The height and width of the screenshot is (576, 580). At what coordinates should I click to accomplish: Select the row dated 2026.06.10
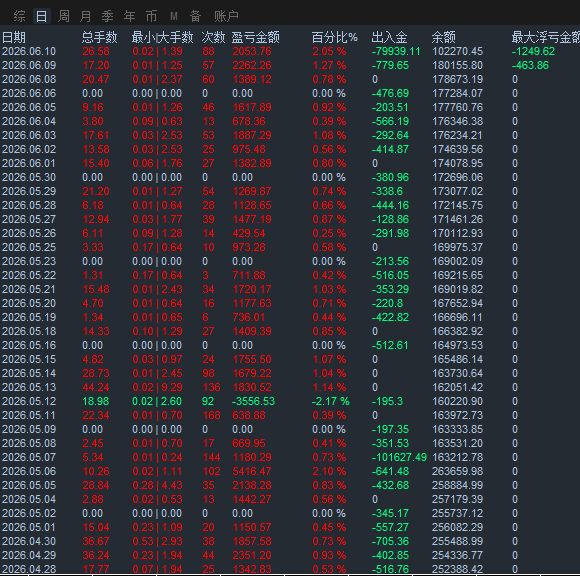[290, 51]
